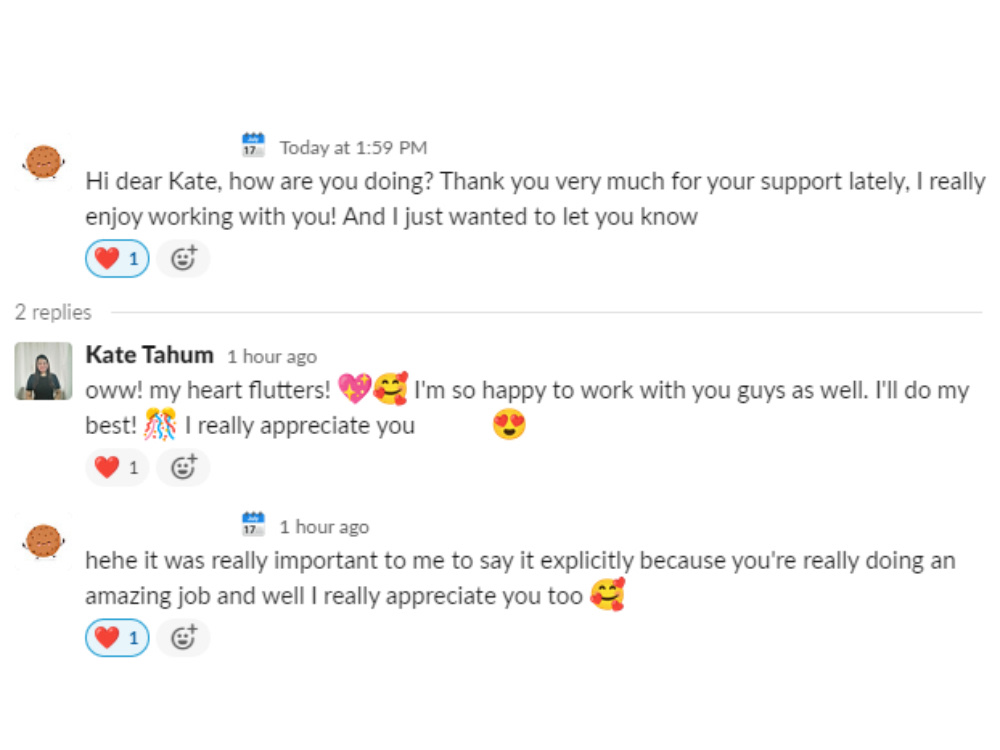
Task: Add a reaction to Kate Tahum's reply
Action: pos(183,467)
